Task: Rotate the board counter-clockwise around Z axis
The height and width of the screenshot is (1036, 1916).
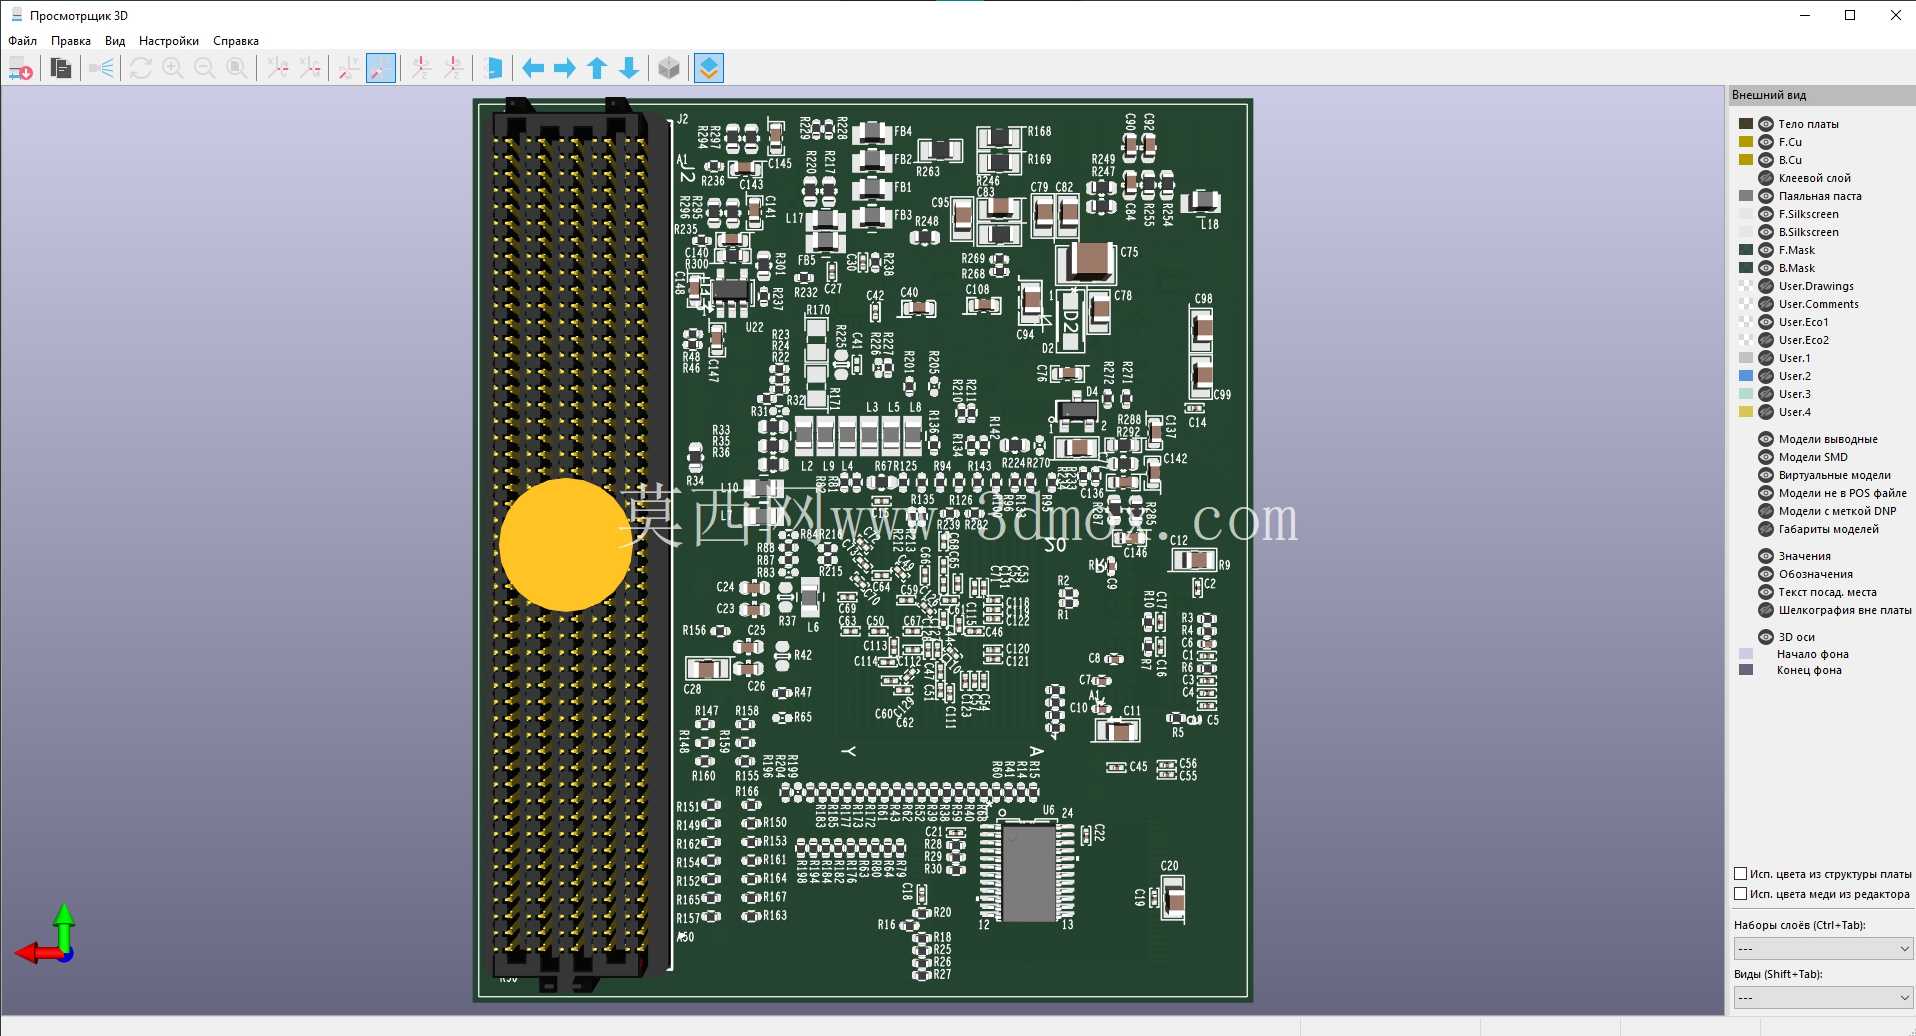Action: 453,68
